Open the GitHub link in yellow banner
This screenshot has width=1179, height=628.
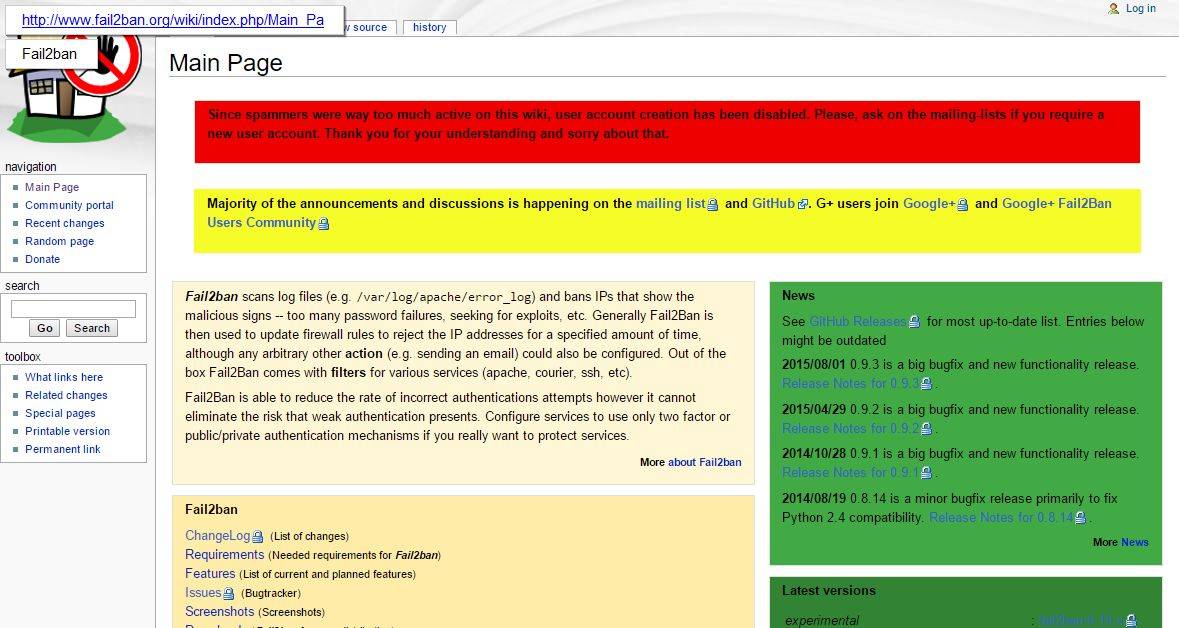[773, 204]
